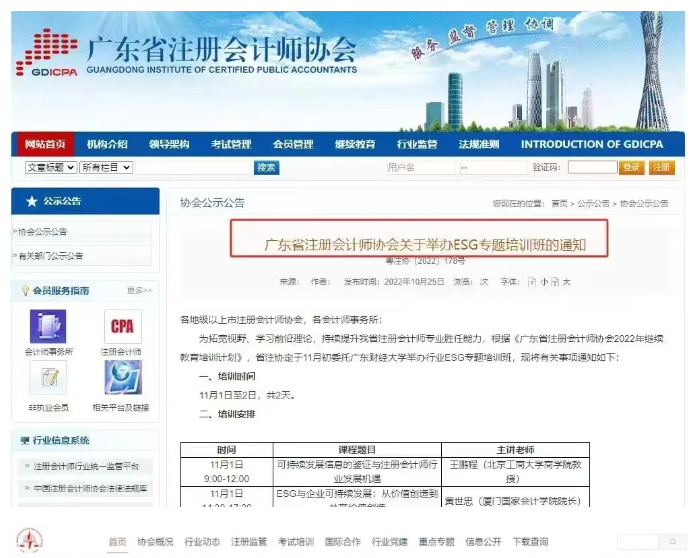Open the CPA 注册会计师 icon
This screenshot has width=696, height=558.
tap(123, 327)
